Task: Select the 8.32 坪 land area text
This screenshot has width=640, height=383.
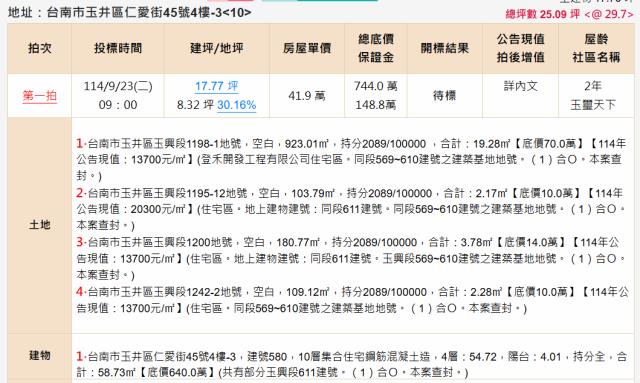Action: (195, 105)
